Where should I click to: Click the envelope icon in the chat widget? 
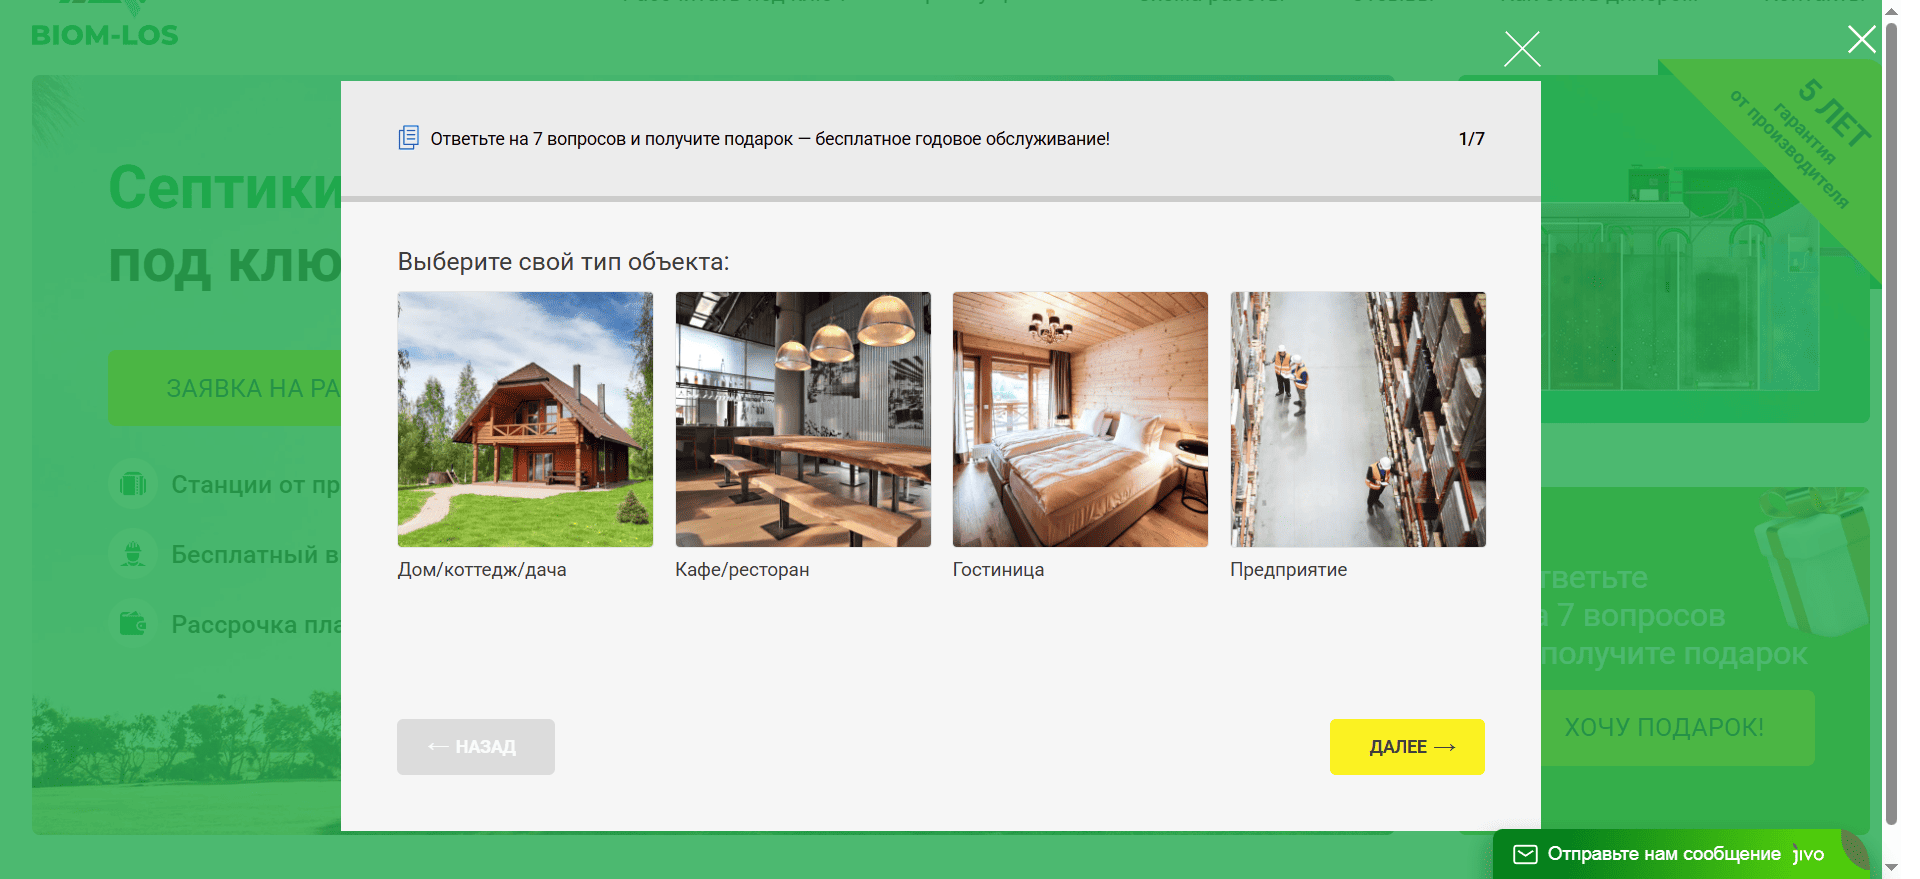(1525, 854)
